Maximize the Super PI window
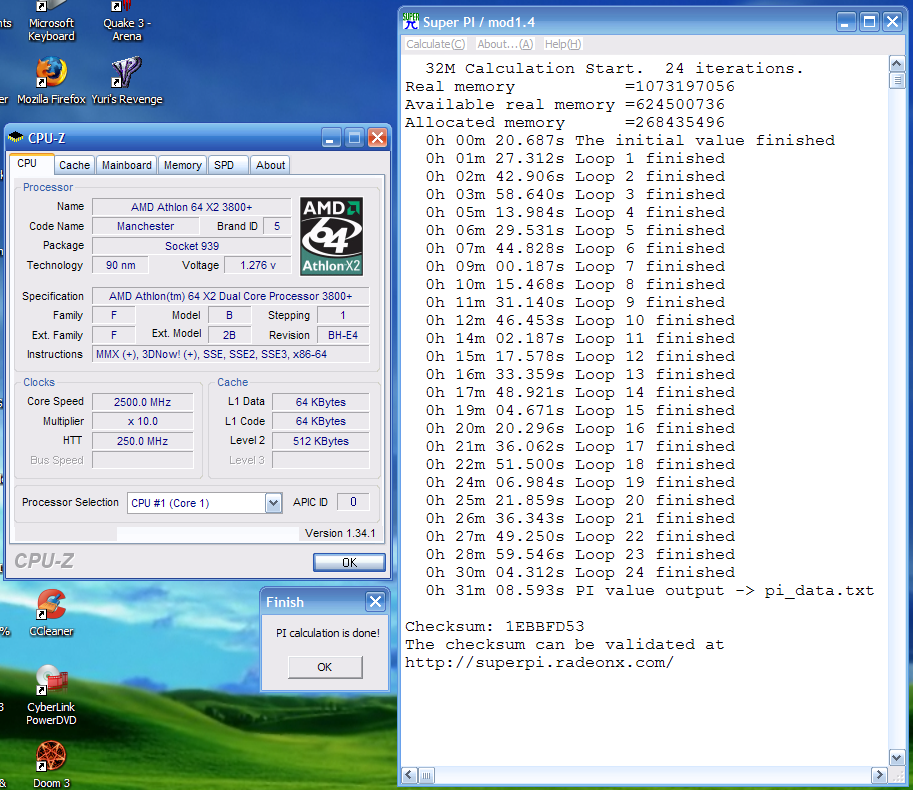The width and height of the screenshot is (913, 790). [x=869, y=22]
